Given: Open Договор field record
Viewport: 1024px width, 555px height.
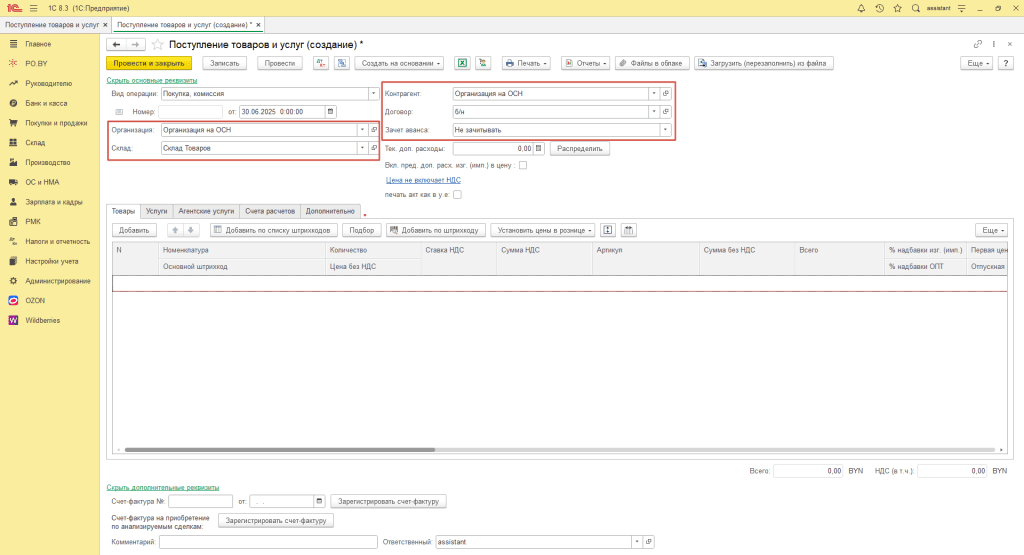Looking at the screenshot, I should click(666, 112).
